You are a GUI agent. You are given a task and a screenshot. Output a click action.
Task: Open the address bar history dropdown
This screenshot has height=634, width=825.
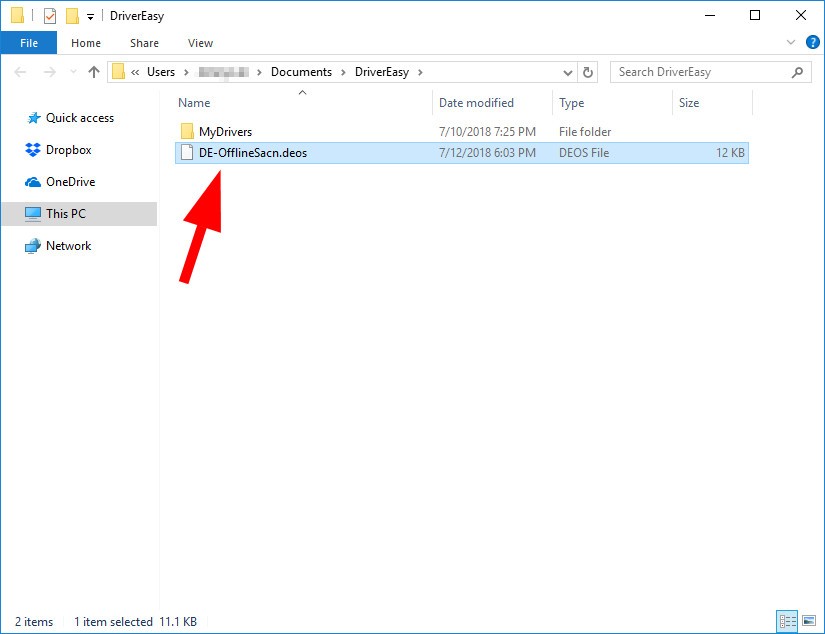[x=567, y=73]
